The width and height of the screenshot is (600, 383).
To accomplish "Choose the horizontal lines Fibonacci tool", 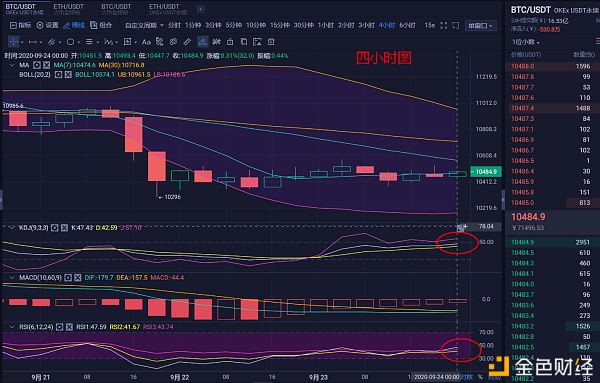I will [89, 42].
